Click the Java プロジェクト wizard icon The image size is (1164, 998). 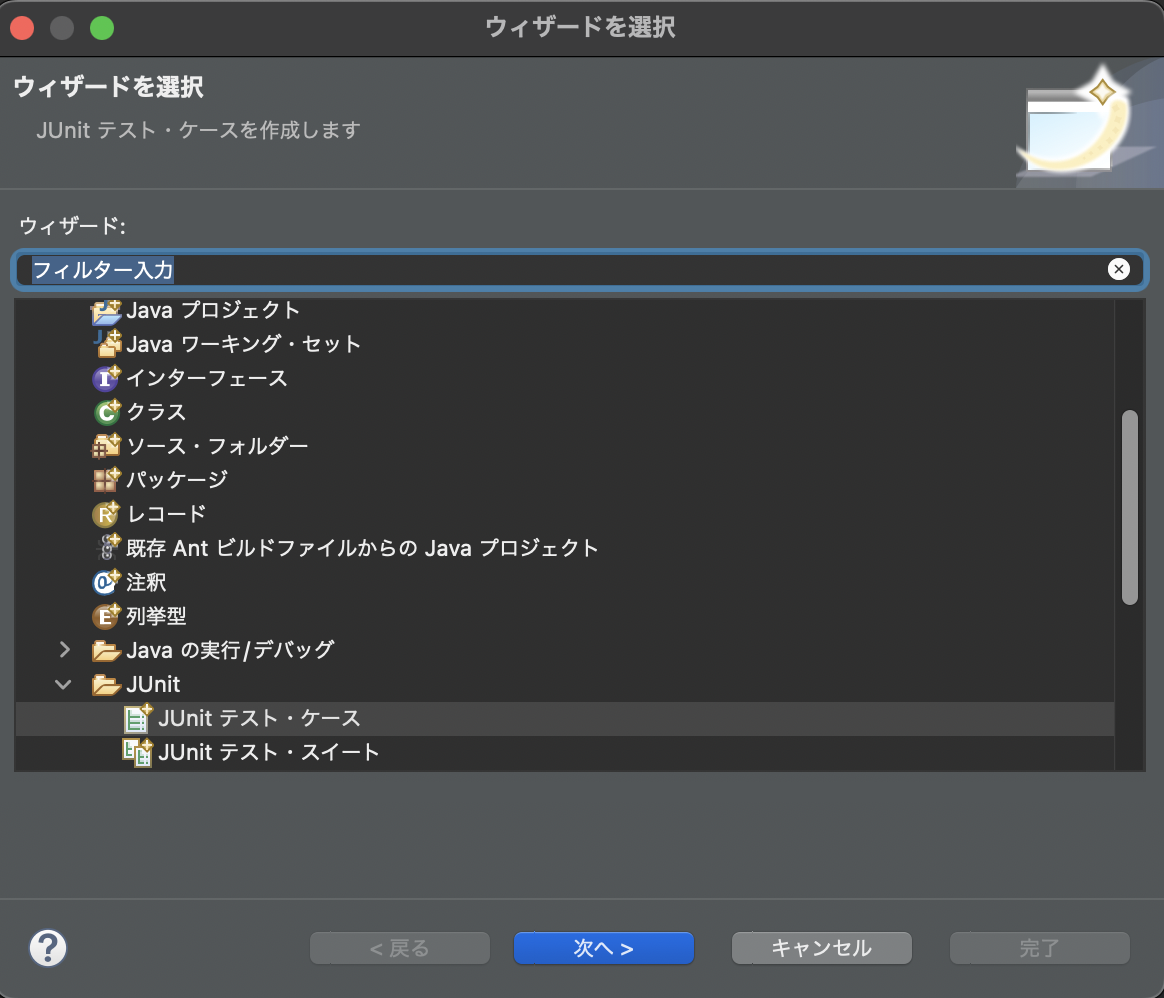pos(106,311)
